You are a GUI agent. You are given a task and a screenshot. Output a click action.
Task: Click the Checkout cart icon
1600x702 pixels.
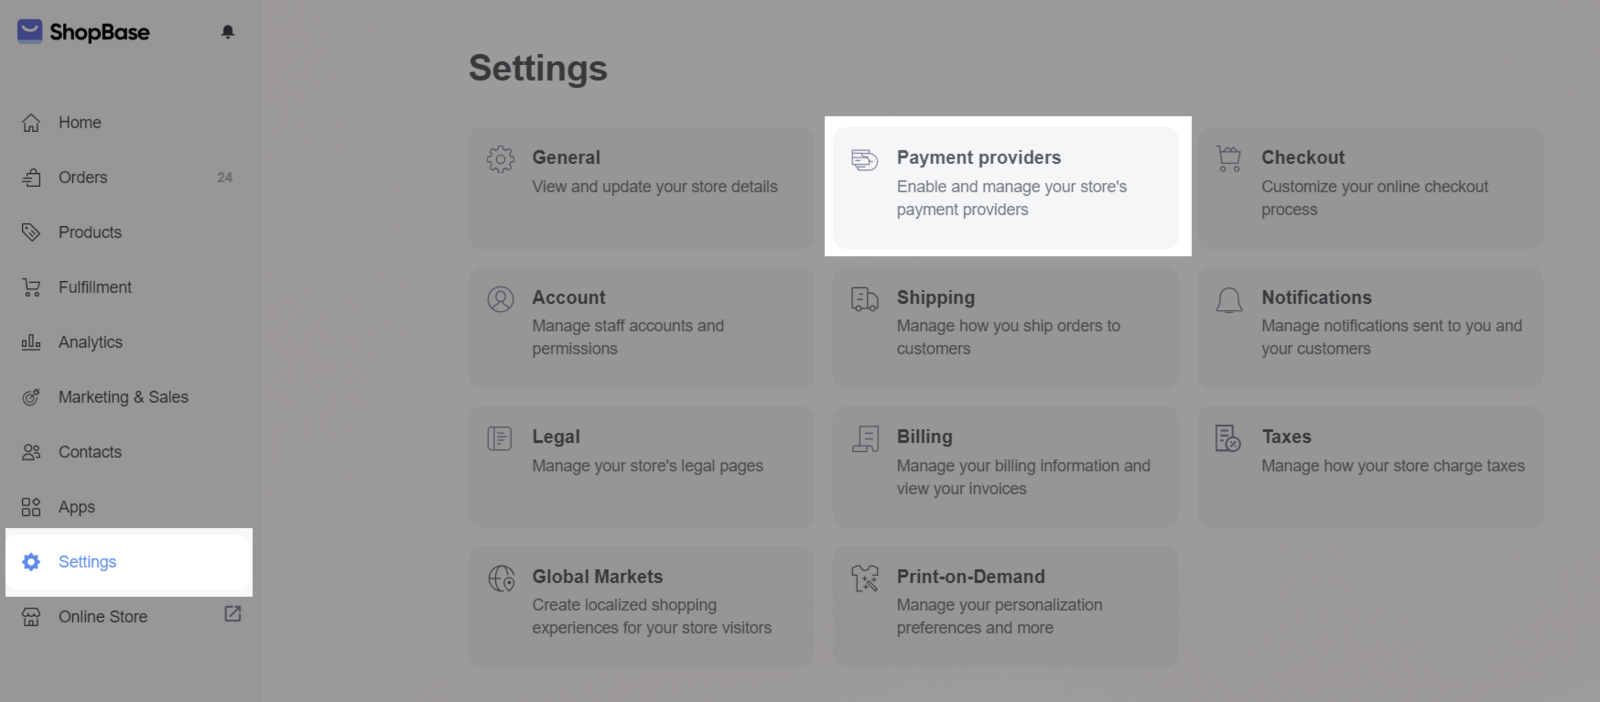(1229, 159)
